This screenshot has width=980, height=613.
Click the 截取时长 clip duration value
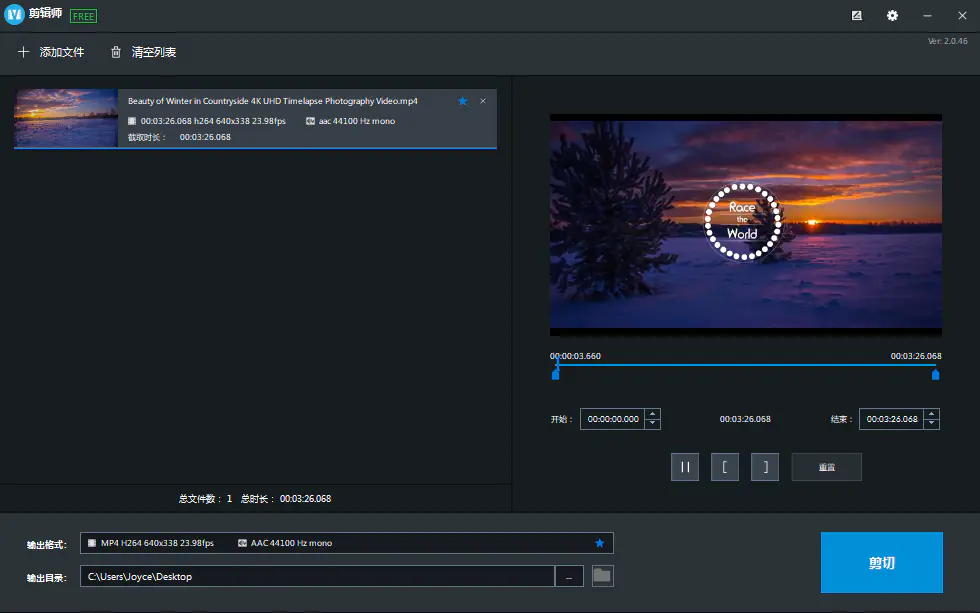pos(205,137)
